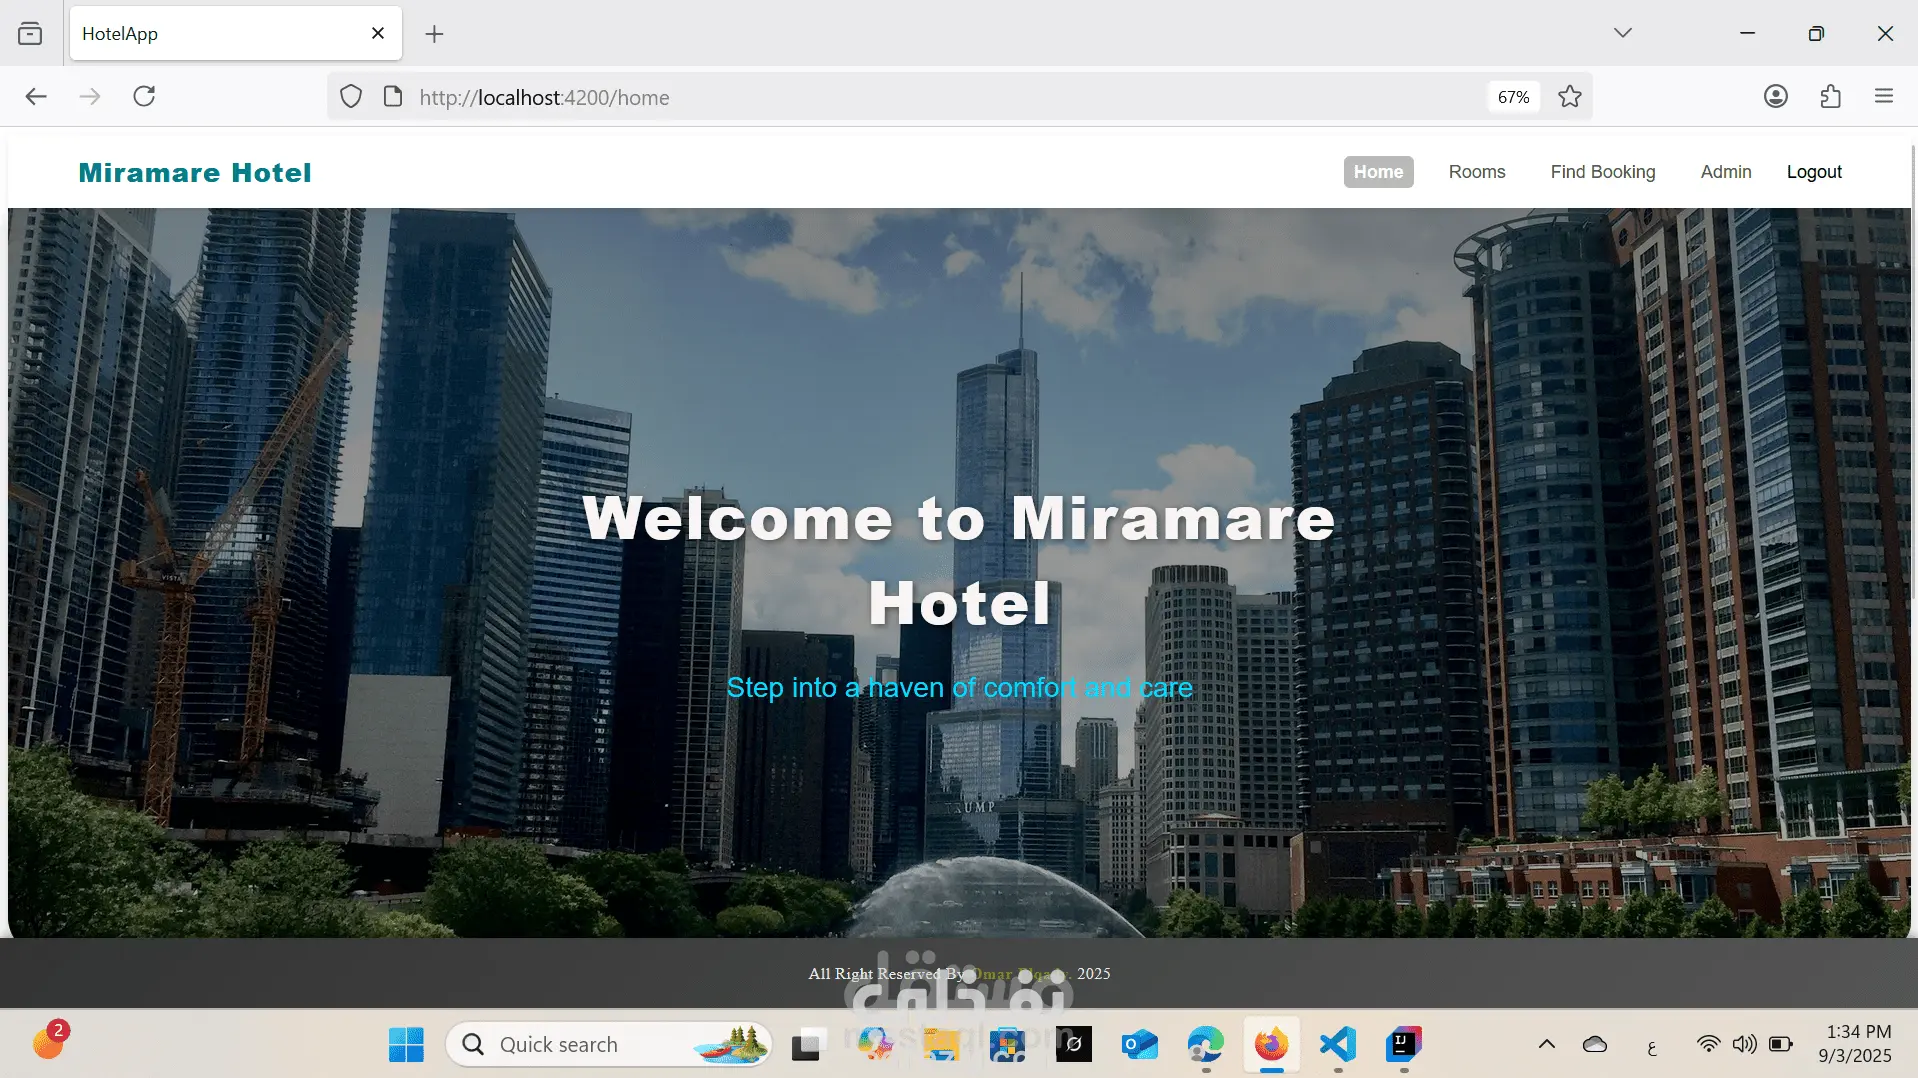Screen dimensions: 1918x1078
Task: Close the HotelApp tab
Action: coord(378,33)
